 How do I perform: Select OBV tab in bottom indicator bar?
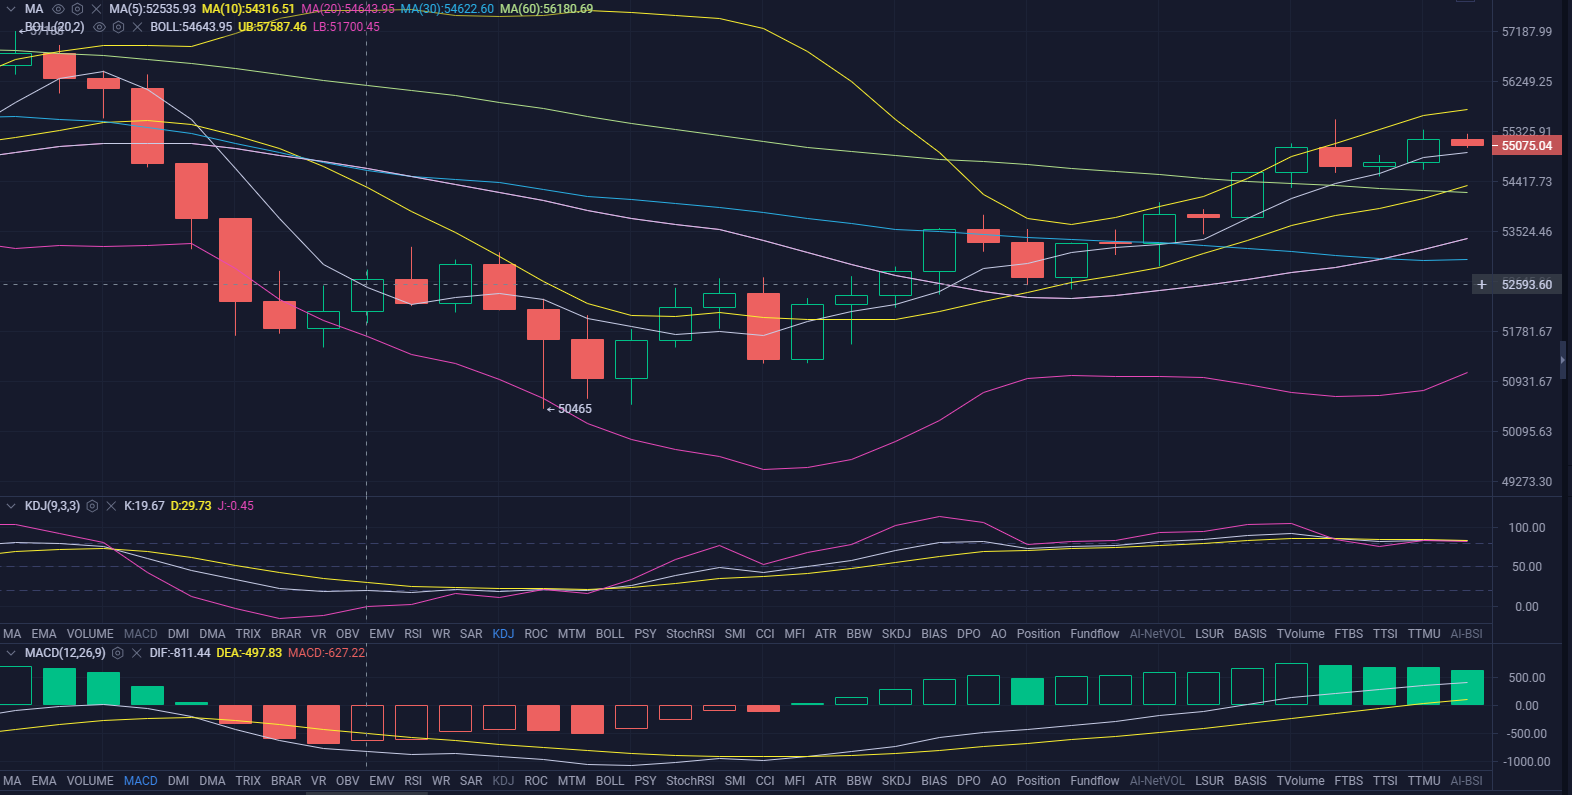pyautogui.click(x=347, y=781)
